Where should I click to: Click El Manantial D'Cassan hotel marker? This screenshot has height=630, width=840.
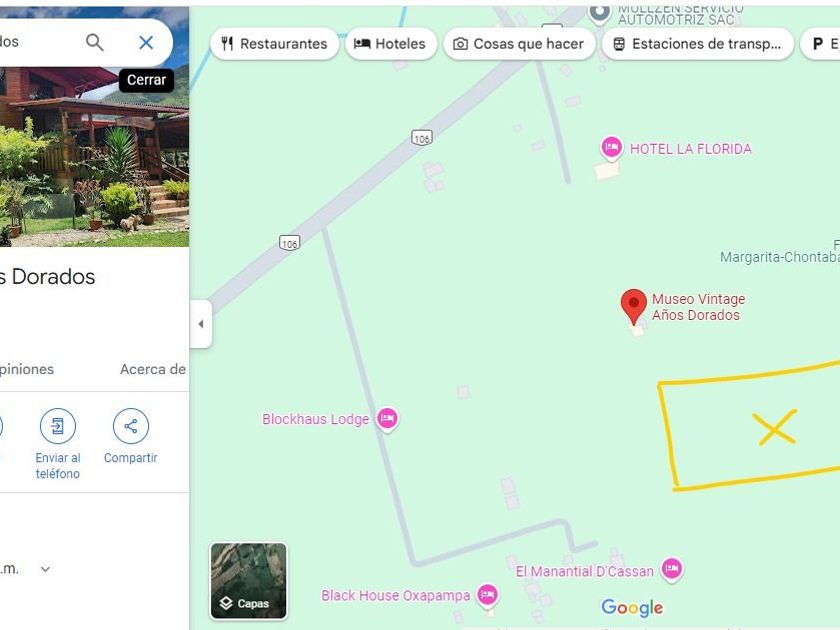pos(672,570)
